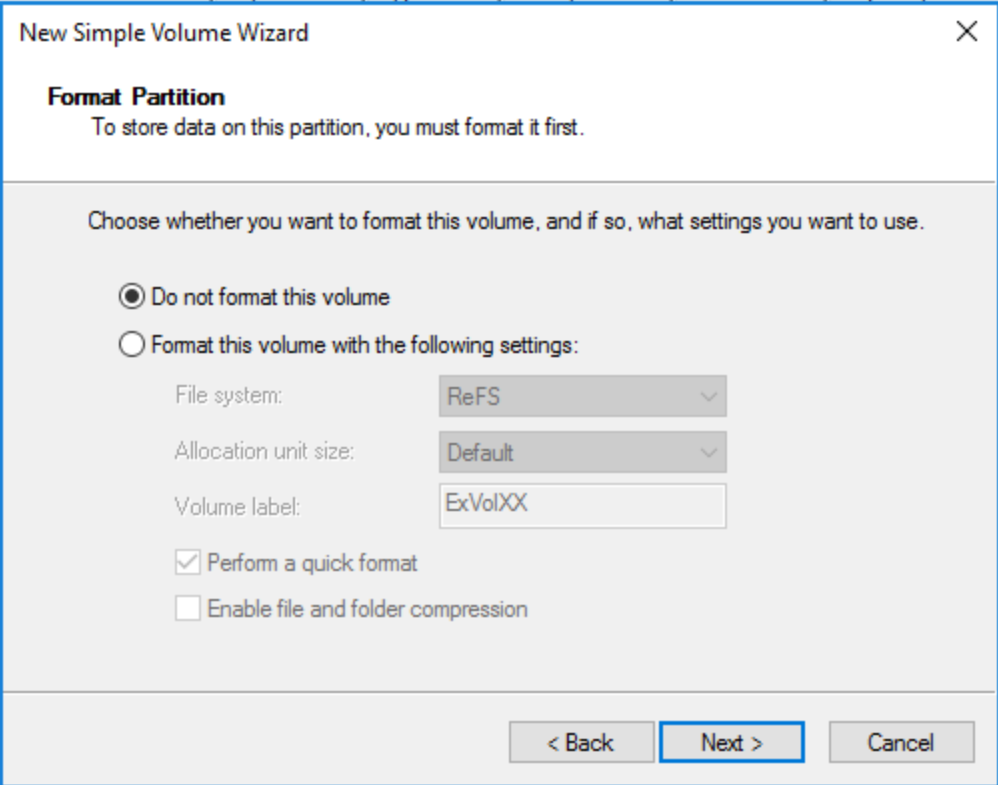Image resolution: width=998 pixels, height=785 pixels.
Task: Cancel the New Simple Volume Wizard
Action: click(x=900, y=742)
